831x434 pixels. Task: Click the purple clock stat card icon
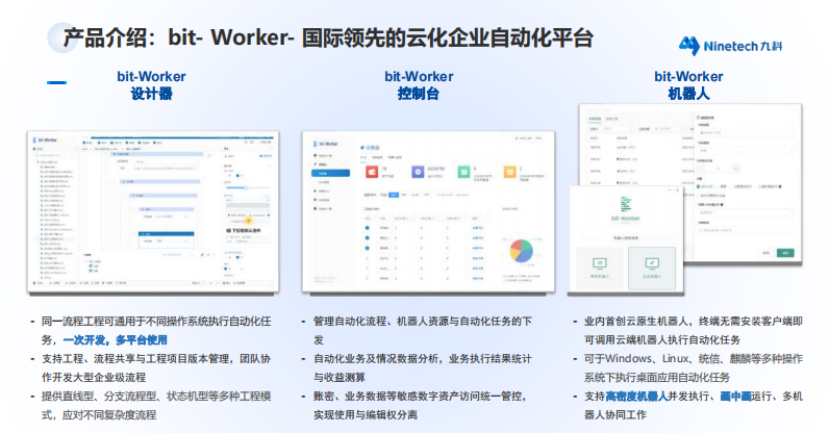click(418, 172)
